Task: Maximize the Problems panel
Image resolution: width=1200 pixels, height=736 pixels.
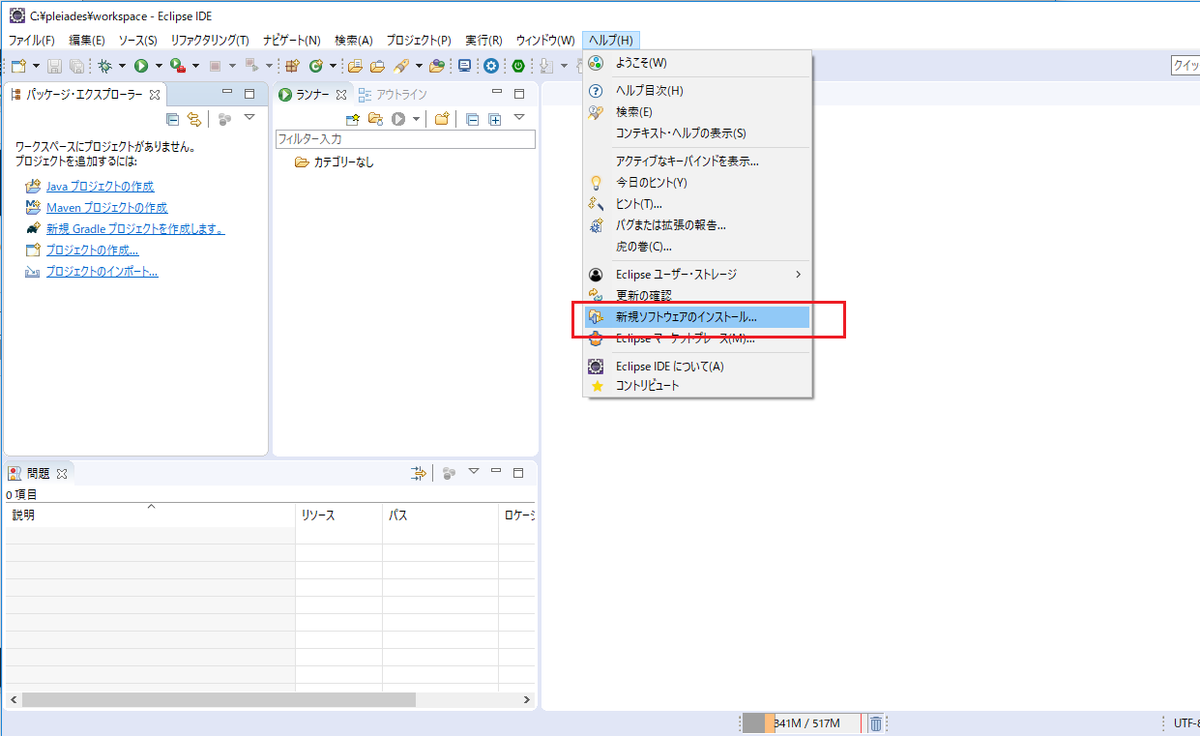Action: click(518, 472)
